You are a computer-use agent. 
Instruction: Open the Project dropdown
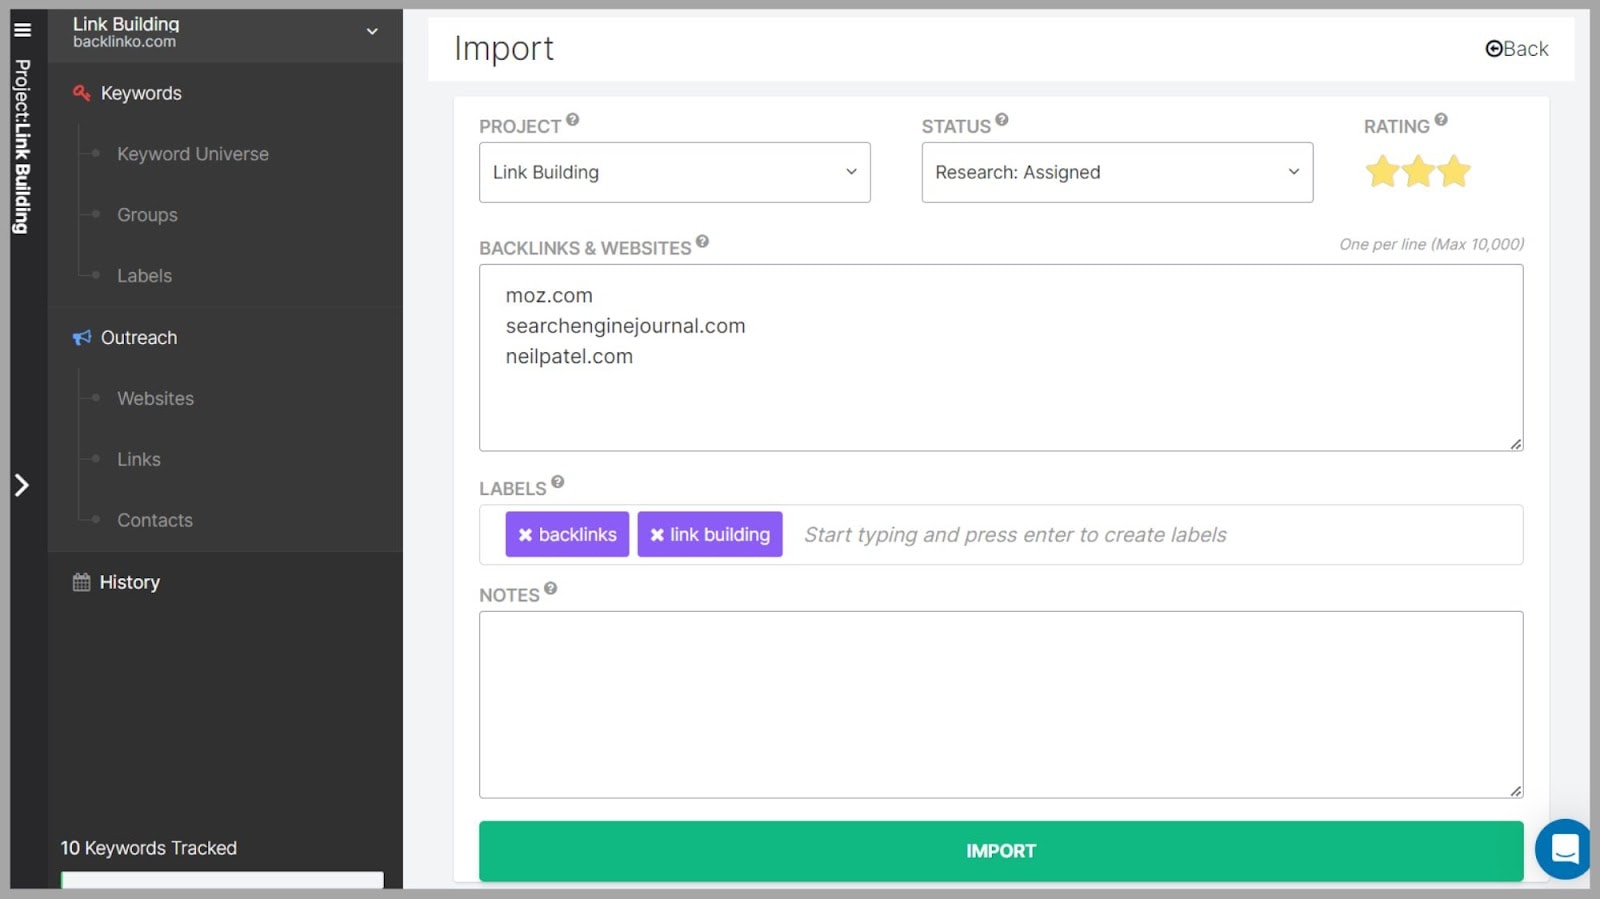coord(674,172)
